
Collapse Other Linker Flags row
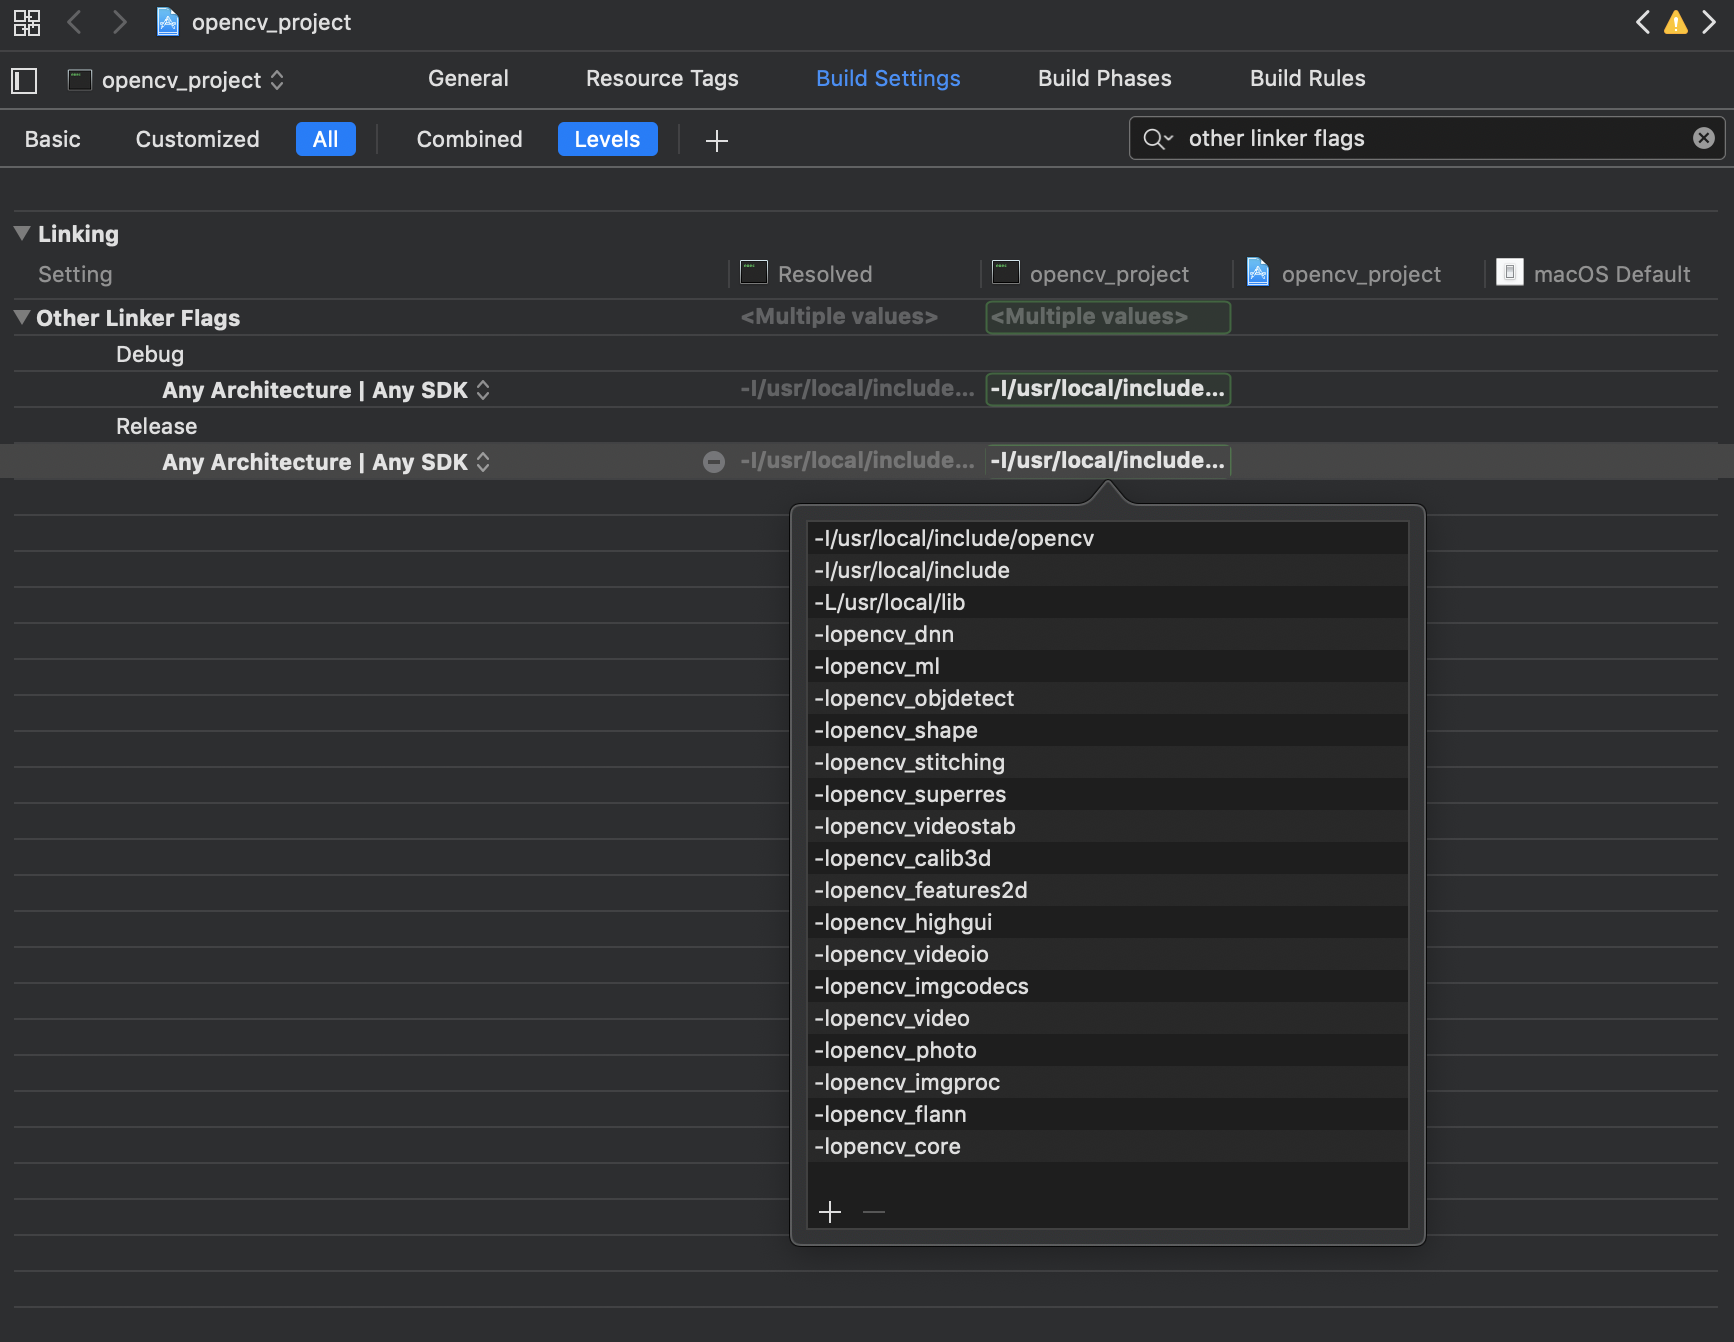coord(21,317)
